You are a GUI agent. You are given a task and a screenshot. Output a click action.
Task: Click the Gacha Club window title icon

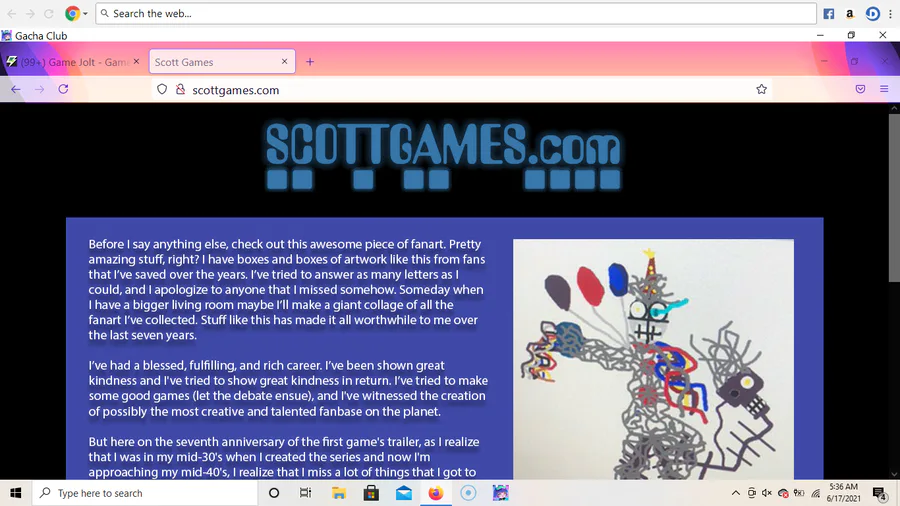(x=6, y=36)
